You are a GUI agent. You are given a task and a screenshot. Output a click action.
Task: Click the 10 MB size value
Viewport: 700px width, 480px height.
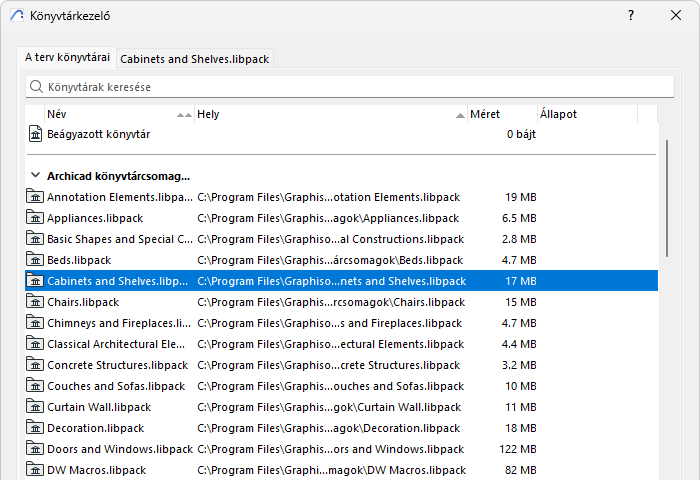point(521,386)
